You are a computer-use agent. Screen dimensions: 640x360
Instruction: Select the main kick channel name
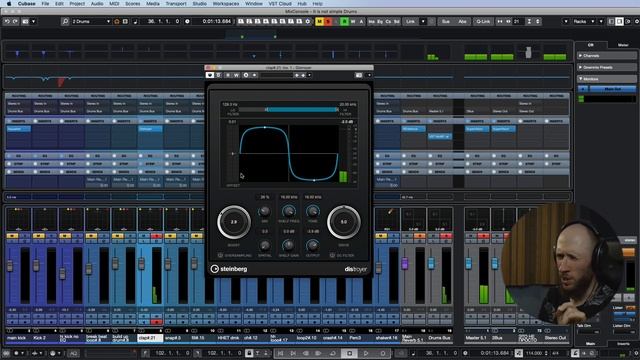pos(17,338)
